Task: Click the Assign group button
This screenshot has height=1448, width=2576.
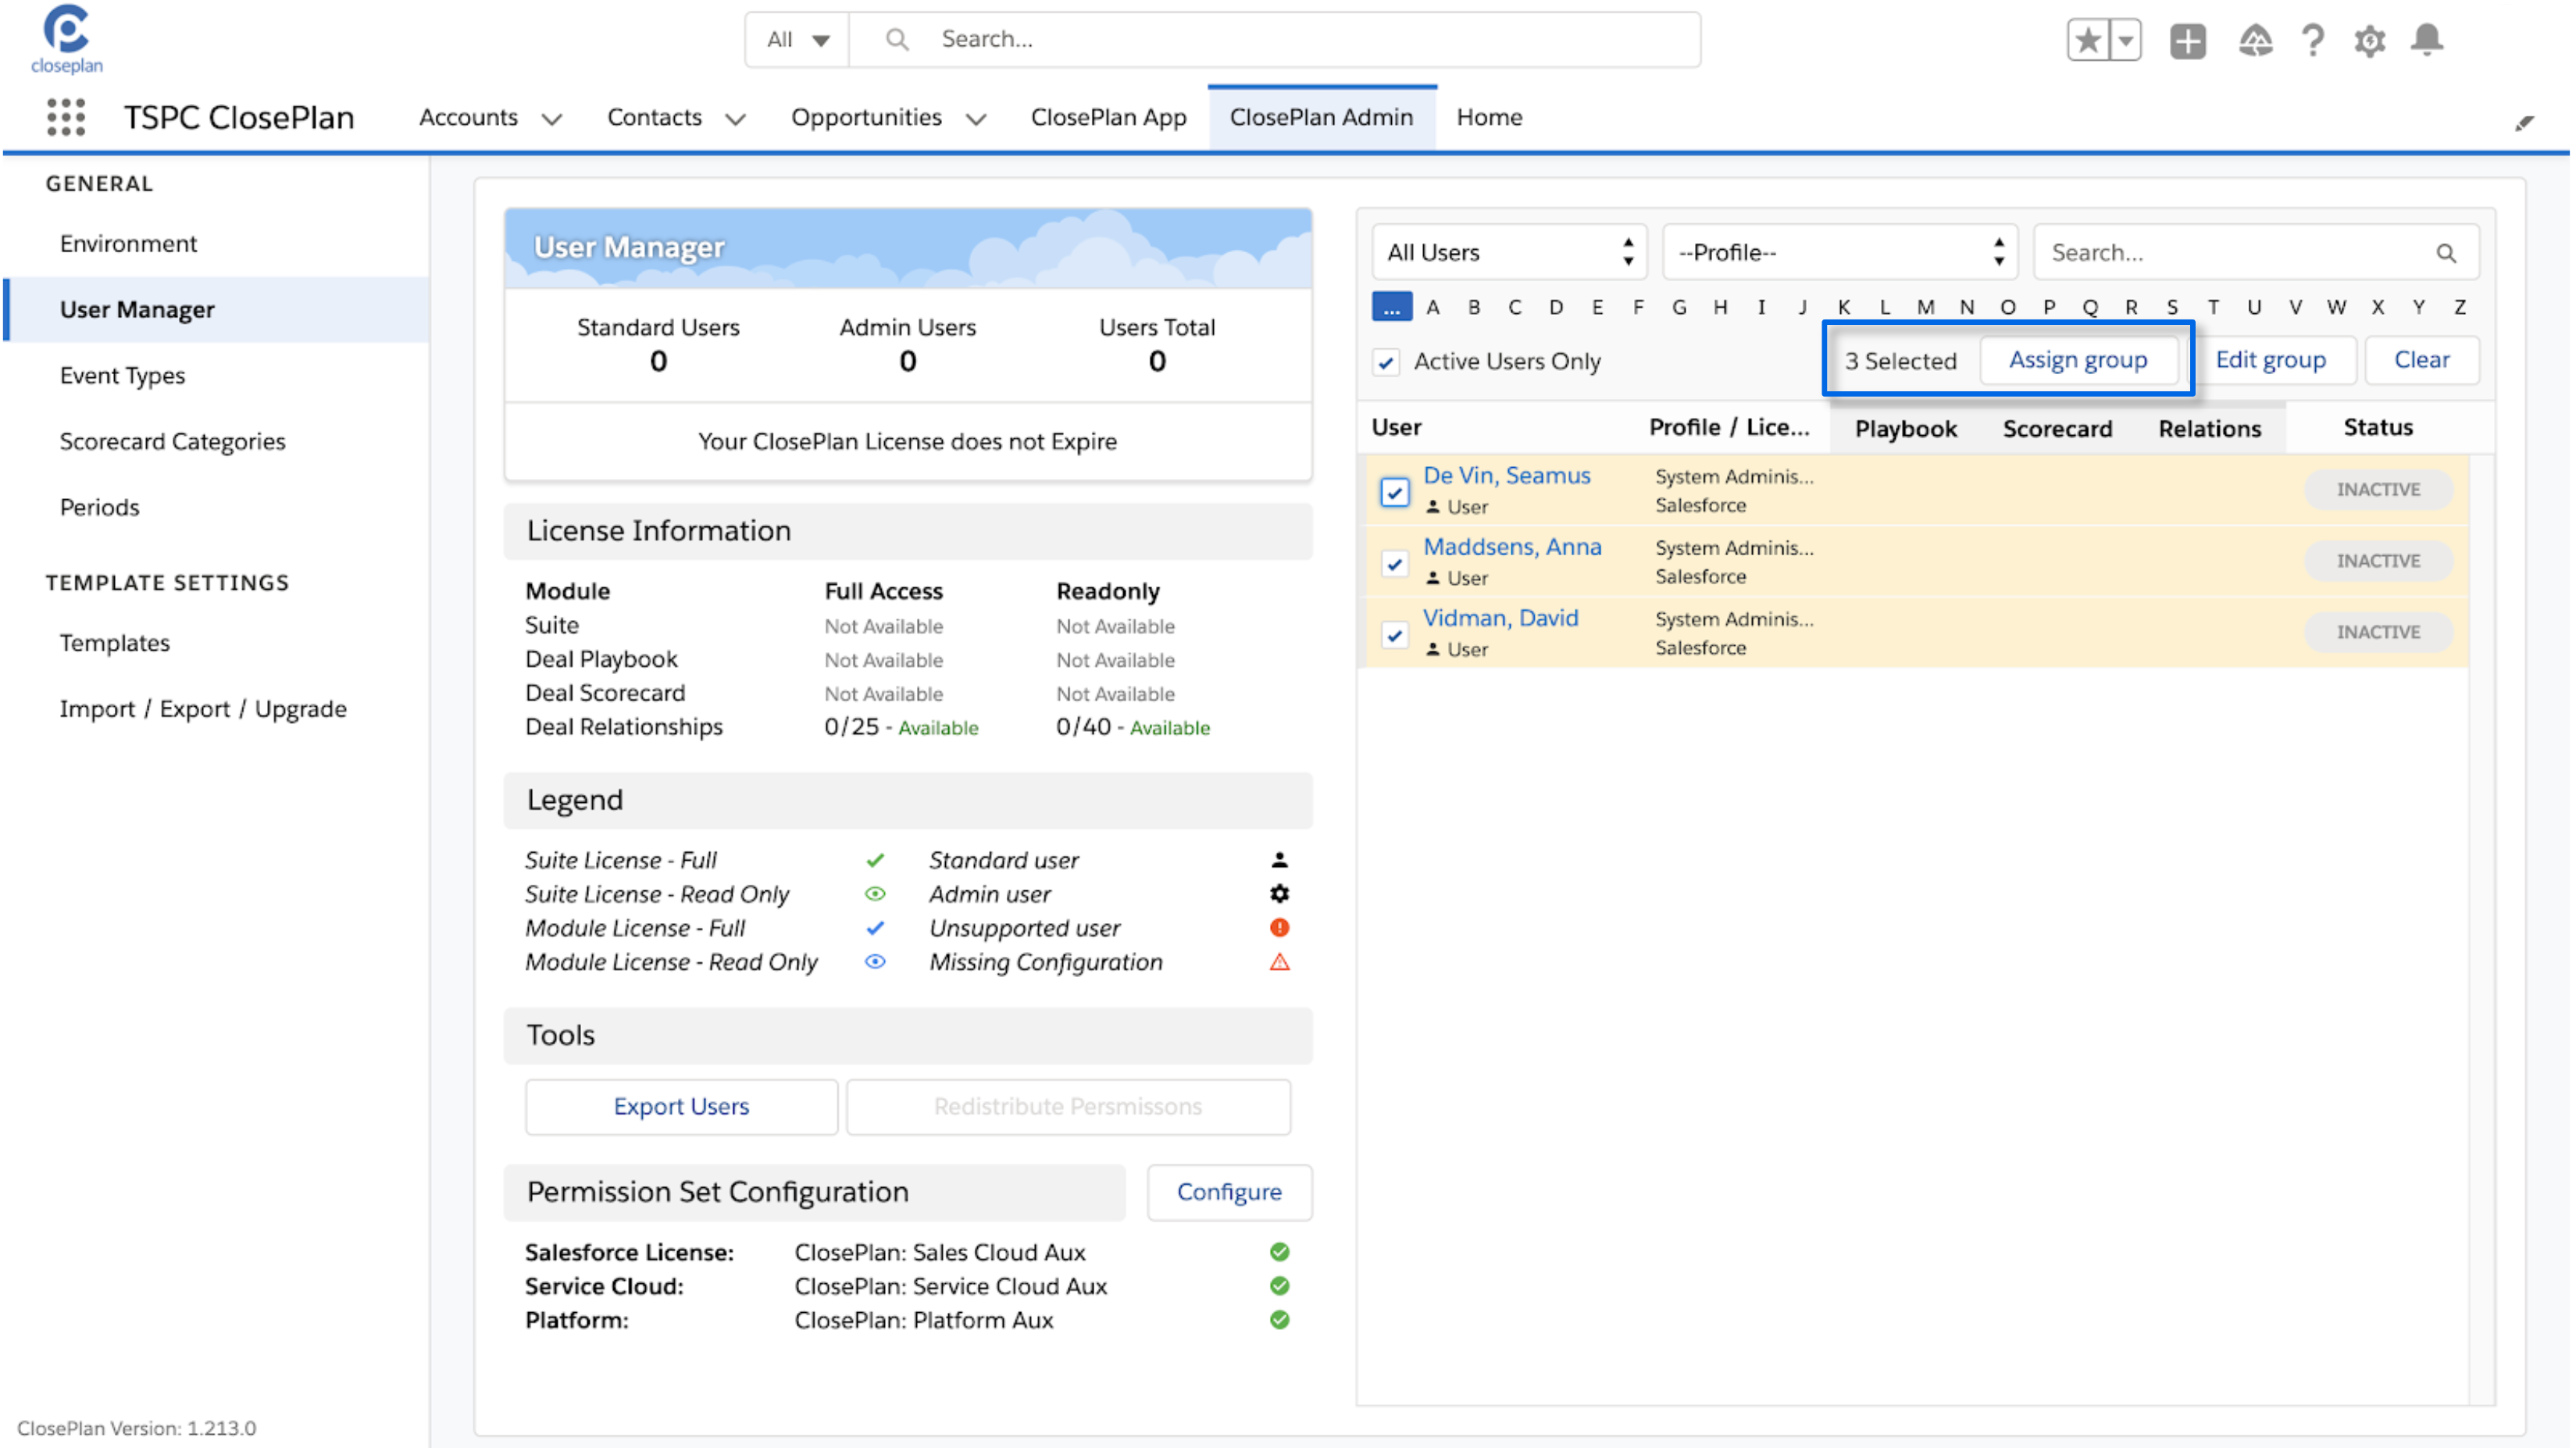Action: pyautogui.click(x=2077, y=360)
